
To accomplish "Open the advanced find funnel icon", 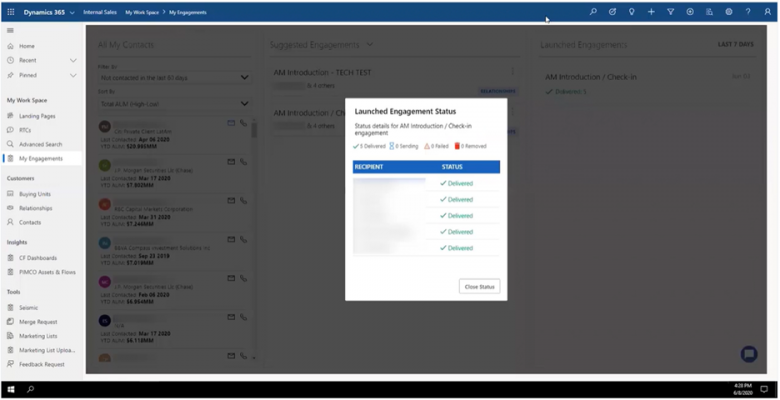I will [670, 12].
